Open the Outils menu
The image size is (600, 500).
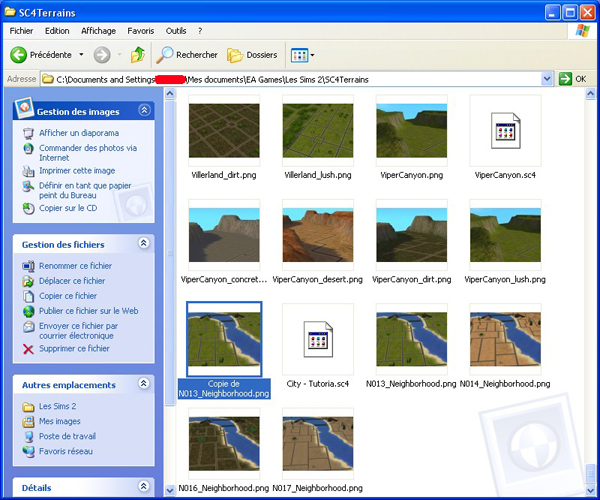click(x=176, y=31)
